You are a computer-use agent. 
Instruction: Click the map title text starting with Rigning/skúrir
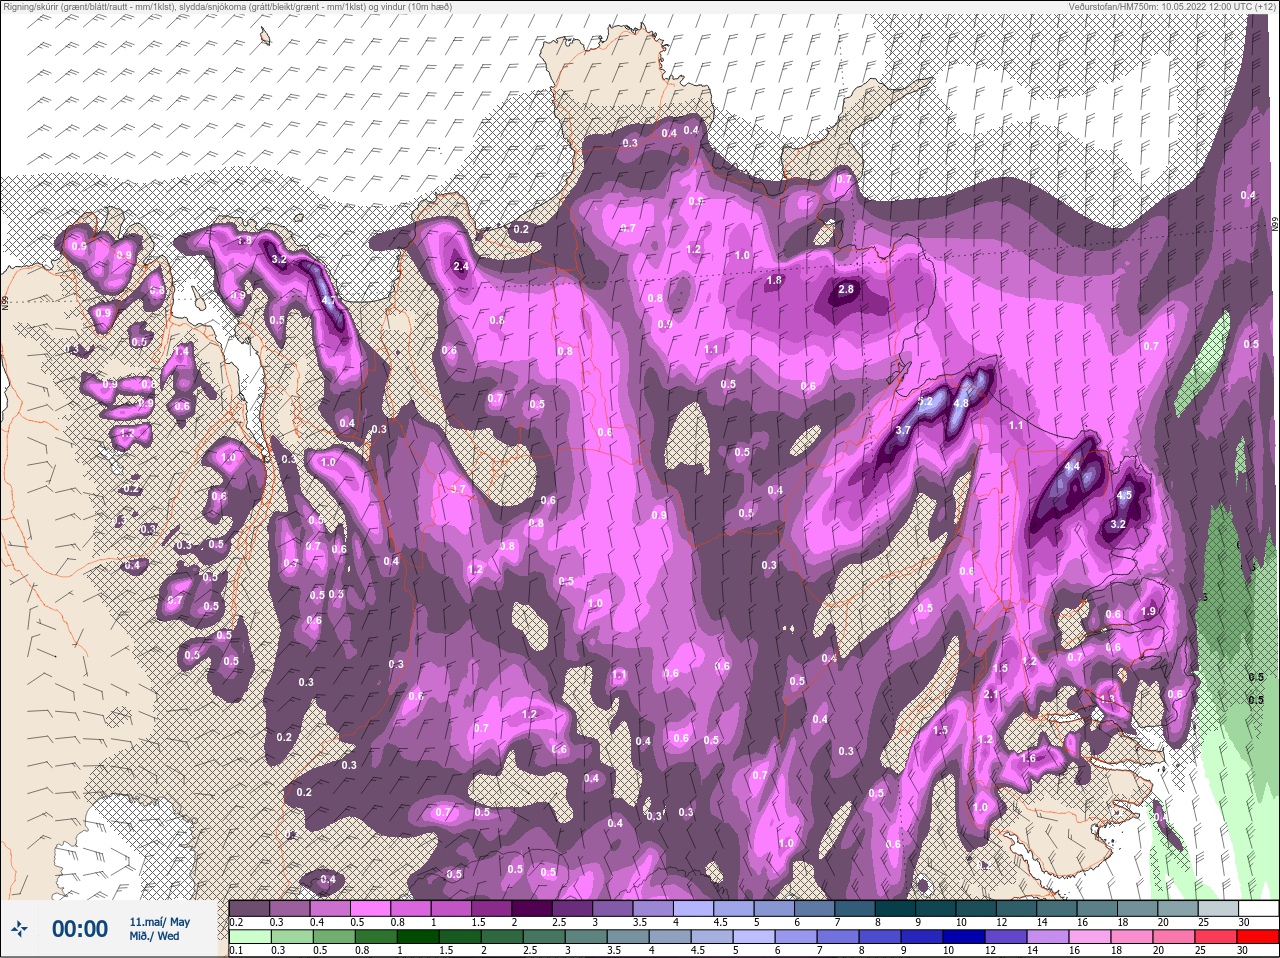point(226,7)
